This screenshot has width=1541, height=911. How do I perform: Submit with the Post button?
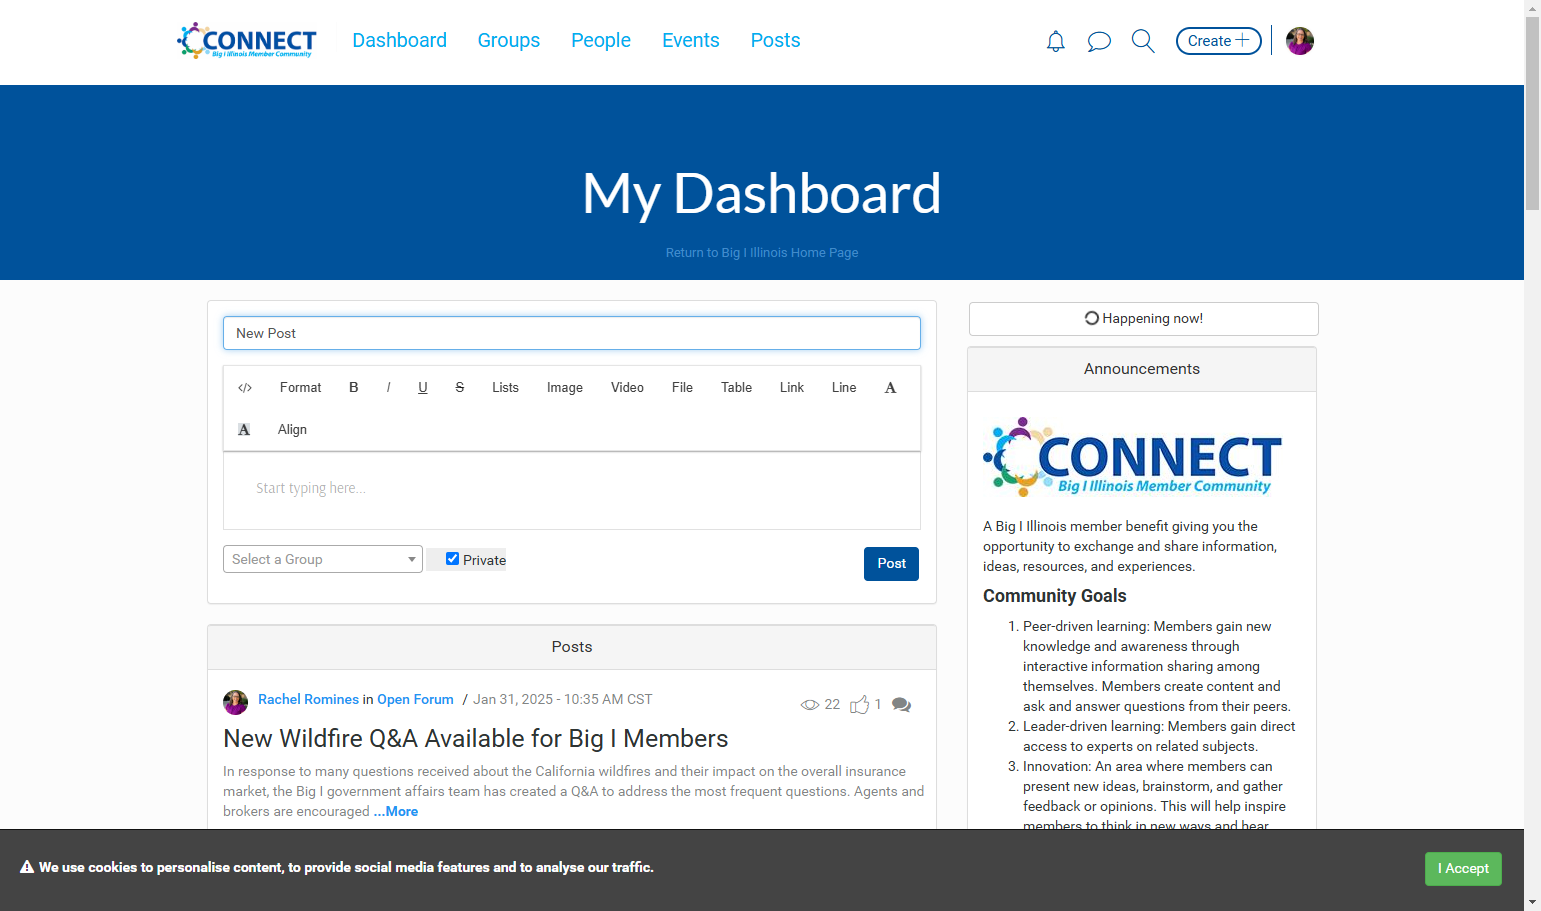pyautogui.click(x=891, y=564)
